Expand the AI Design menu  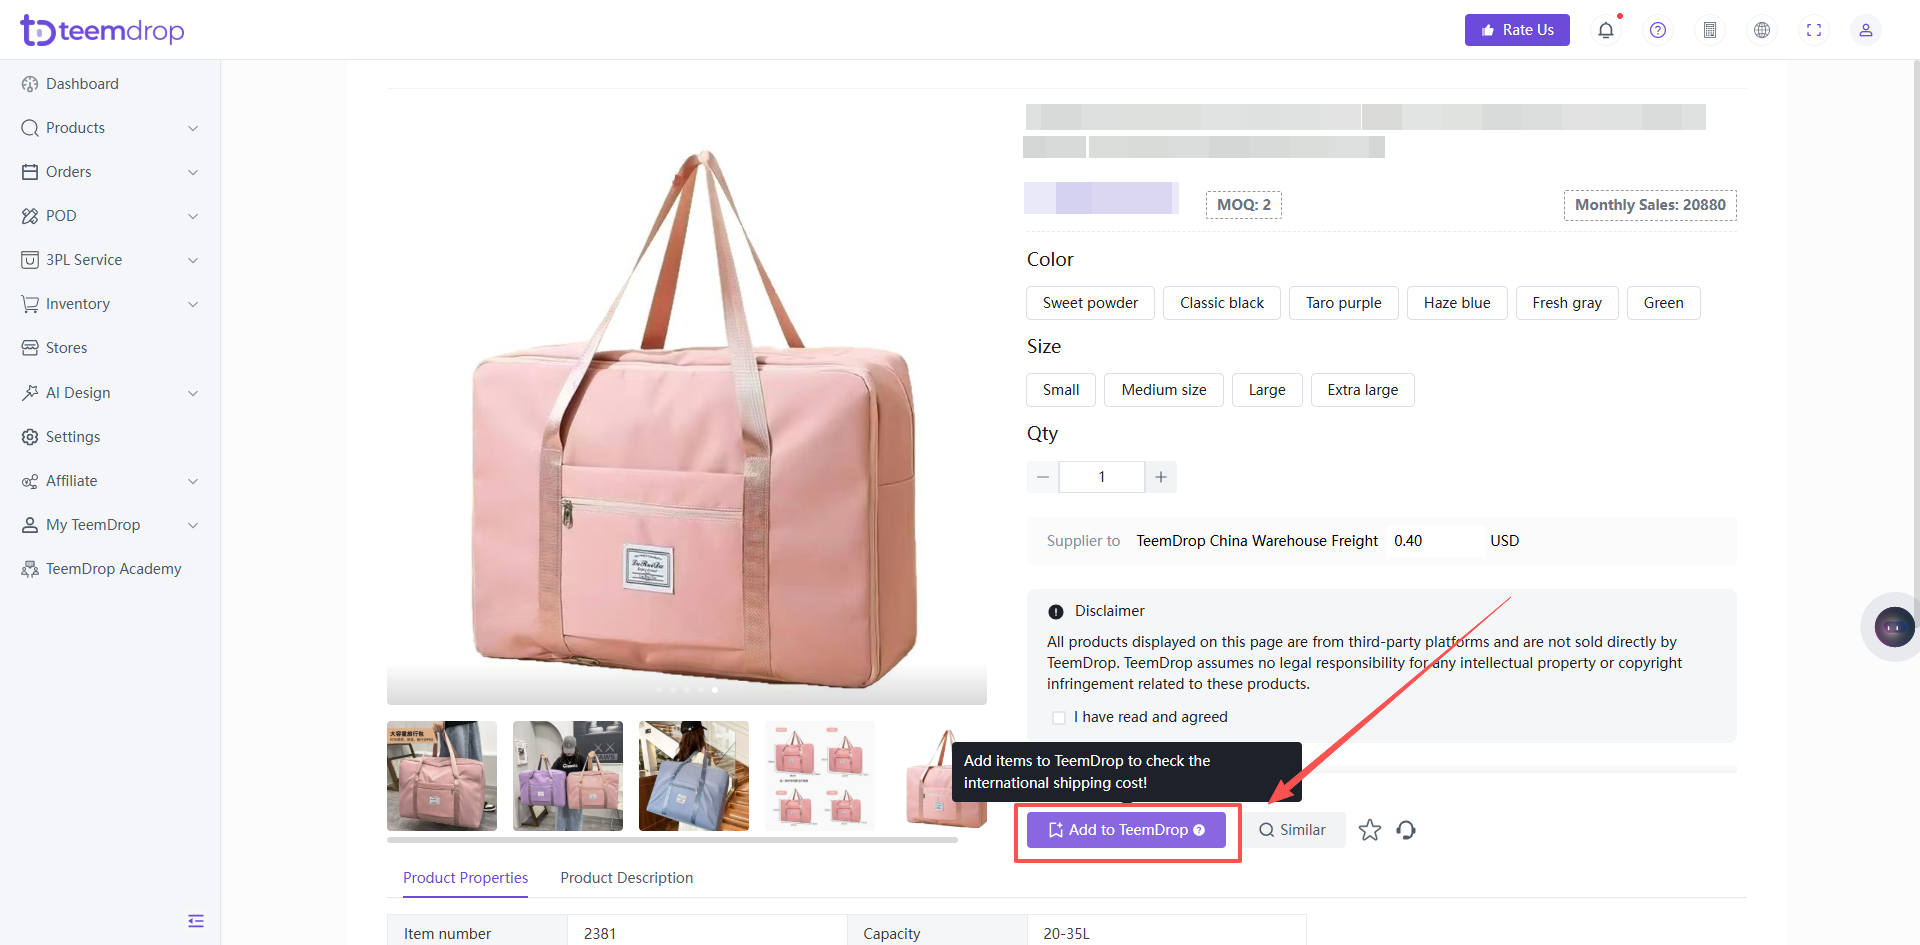[110, 393]
